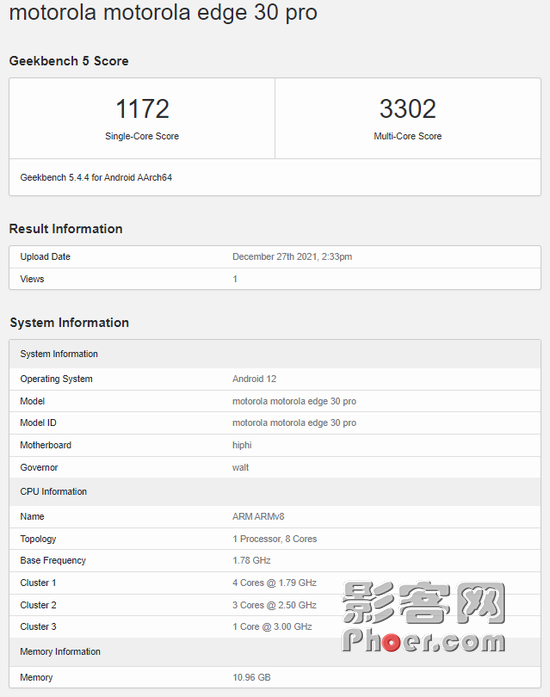Click the Base Frequency 1.78 GHz value
This screenshot has height=697, width=550.
252,561
